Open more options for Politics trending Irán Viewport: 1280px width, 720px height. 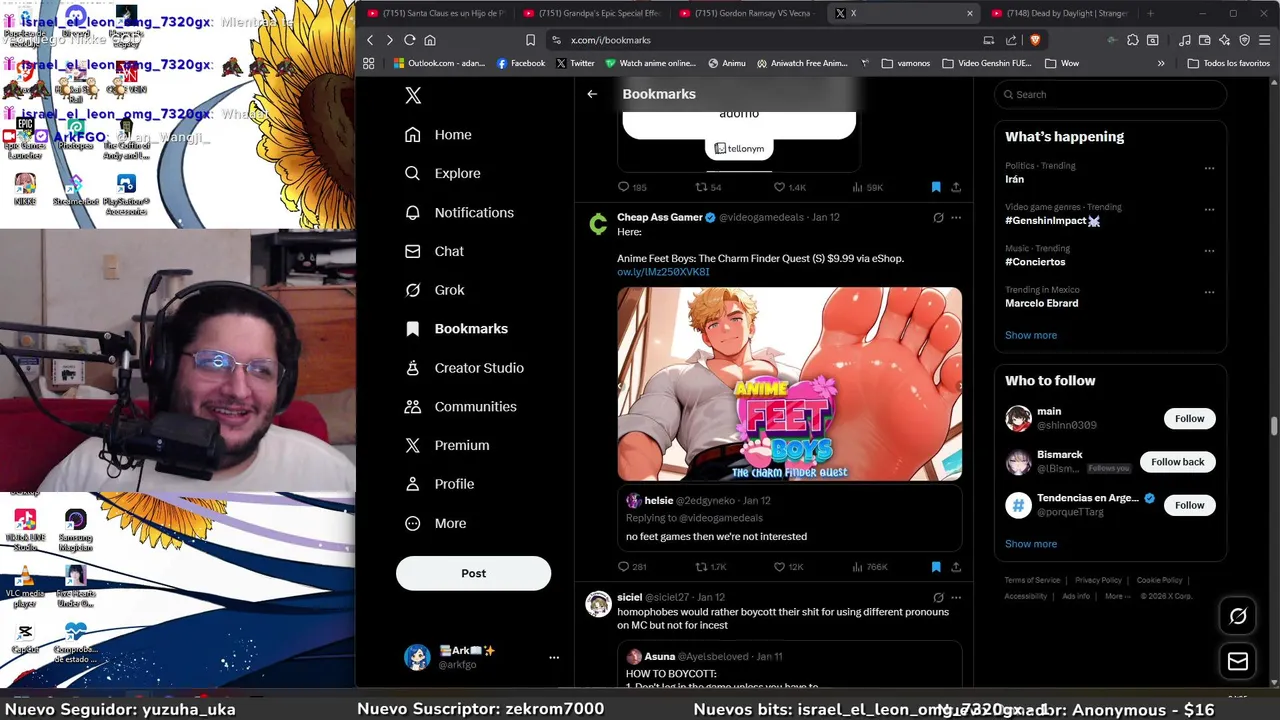[x=1209, y=168]
